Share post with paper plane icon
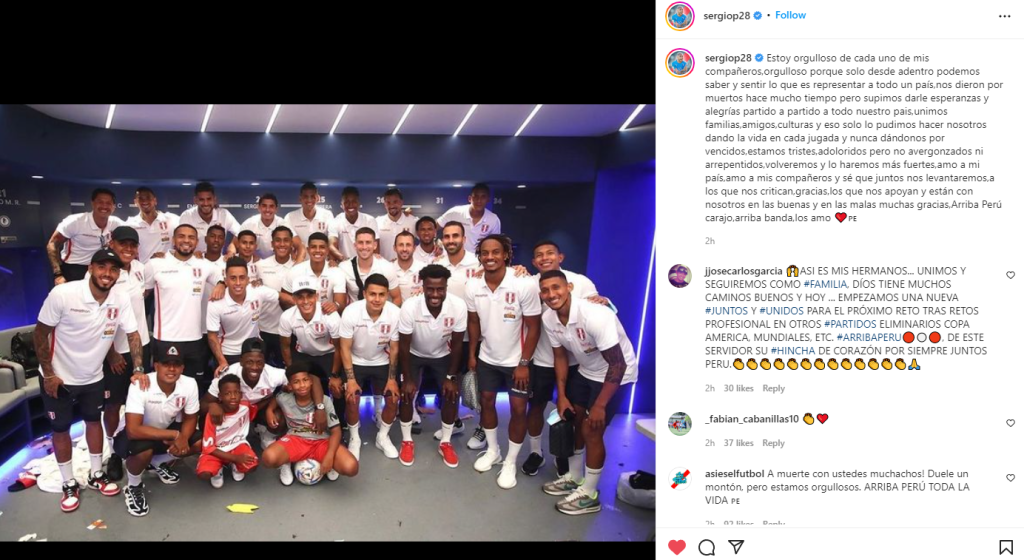 (736, 547)
